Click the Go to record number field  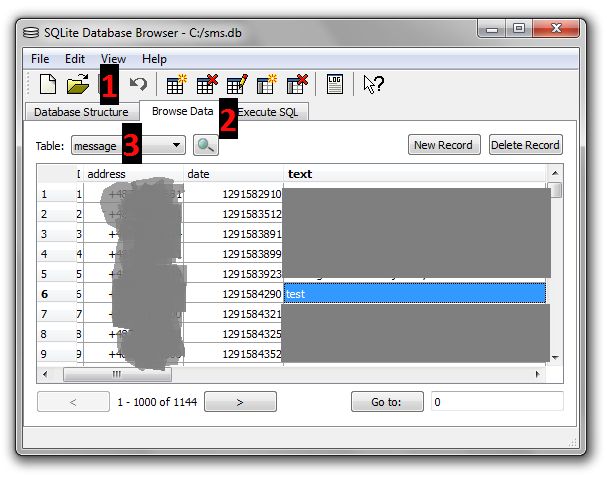click(497, 401)
